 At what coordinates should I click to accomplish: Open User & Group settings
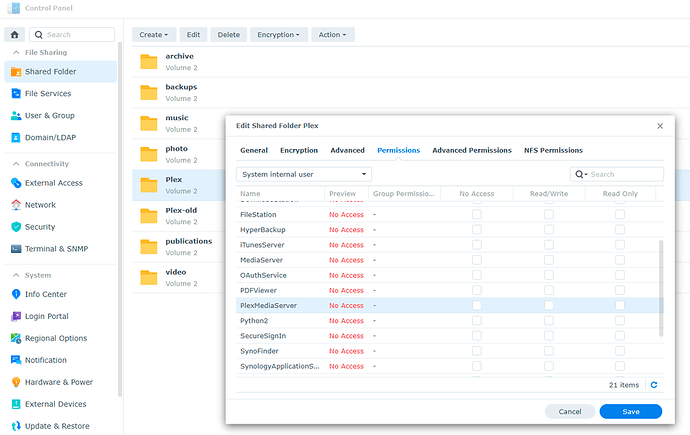pyautogui.click(x=61, y=116)
